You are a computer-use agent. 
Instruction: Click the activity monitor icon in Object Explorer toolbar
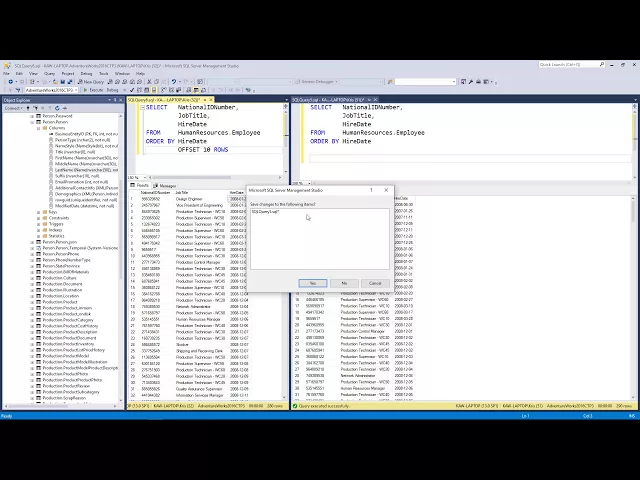pos(64,108)
